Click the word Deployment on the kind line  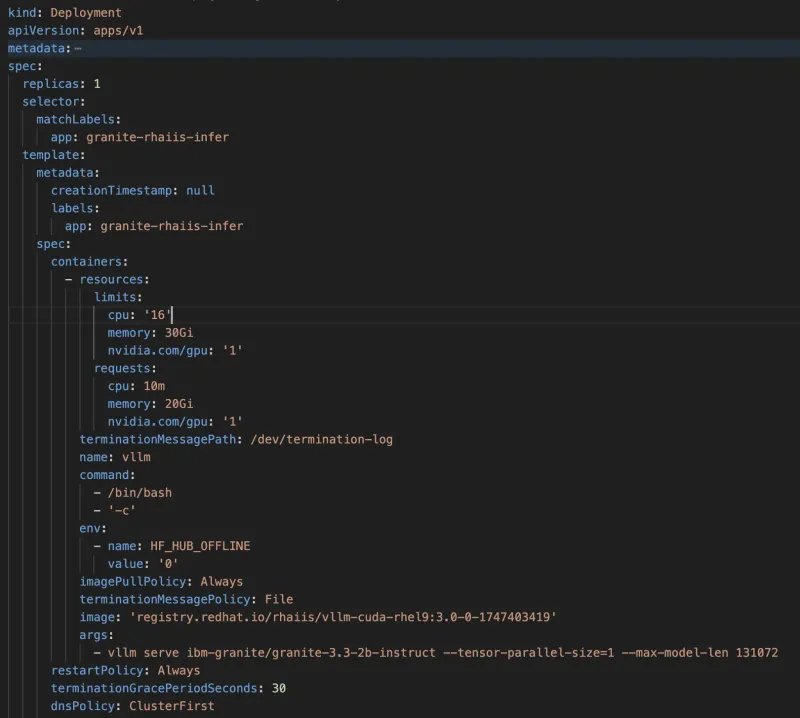pyautogui.click(x=85, y=12)
